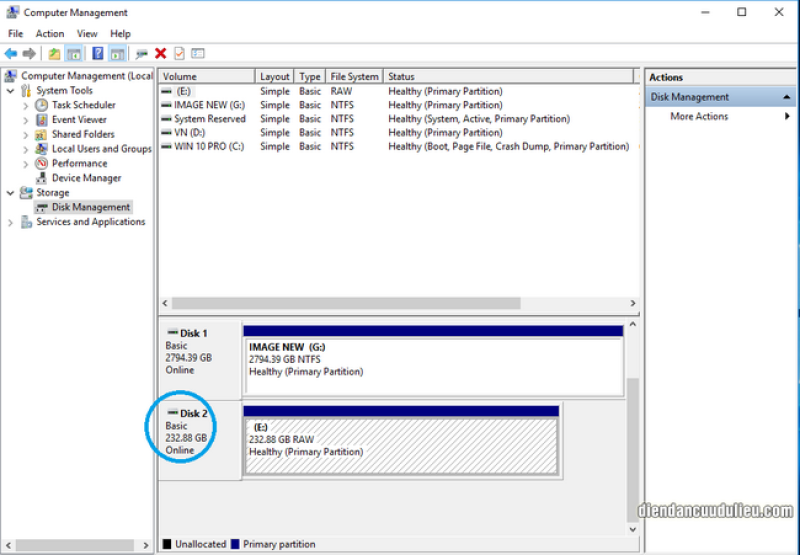Viewport: 800px width, 555px height.
Task: Select Performance in the console tree
Action: [x=79, y=163]
